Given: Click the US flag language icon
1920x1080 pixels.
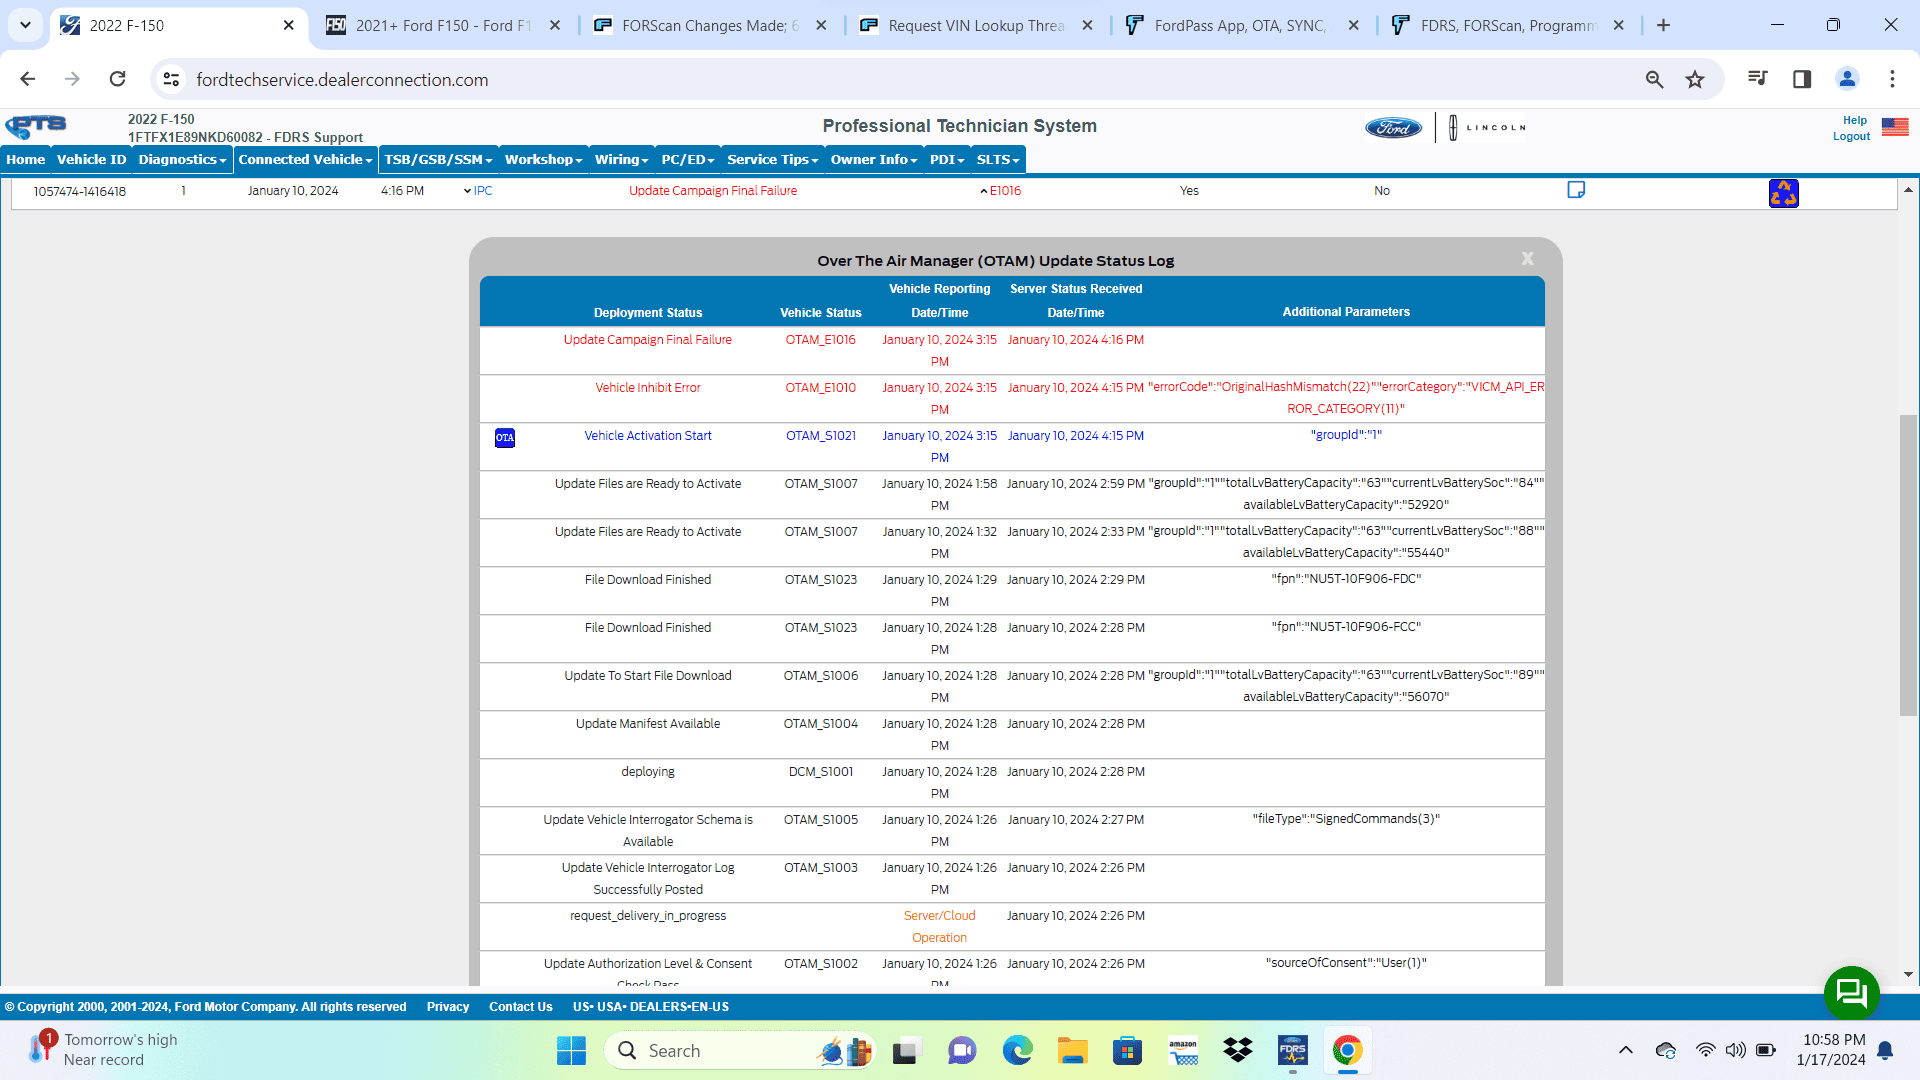Looking at the screenshot, I should (1895, 127).
